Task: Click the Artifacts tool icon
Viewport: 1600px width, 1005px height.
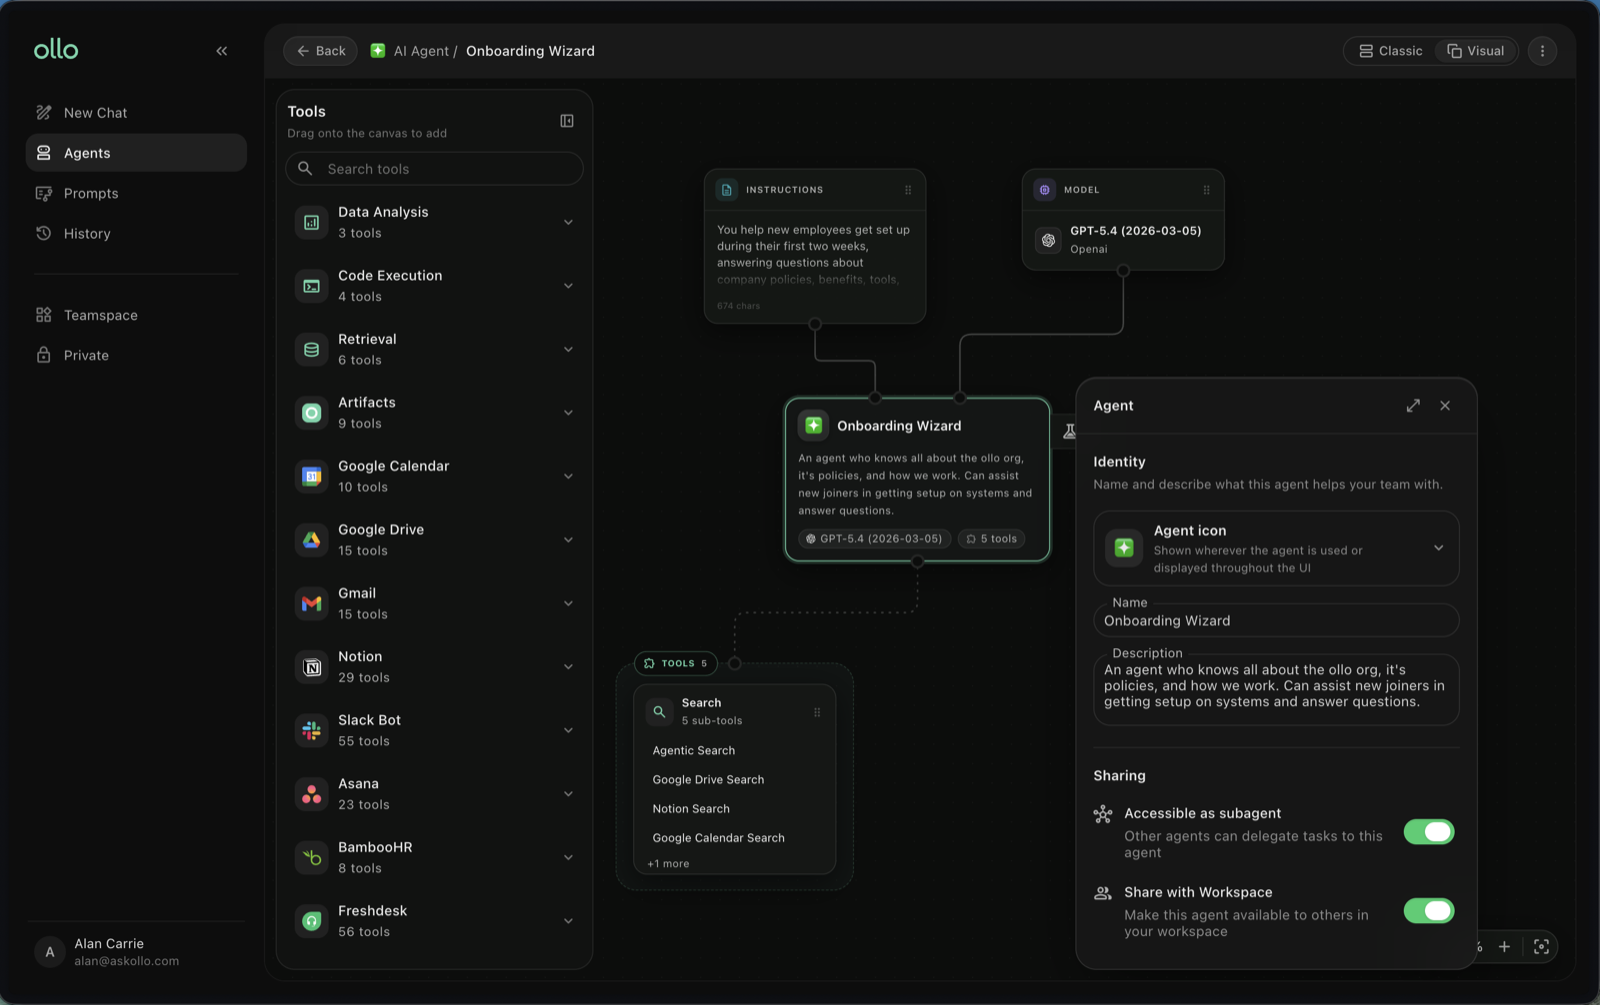Action: tap(312, 413)
